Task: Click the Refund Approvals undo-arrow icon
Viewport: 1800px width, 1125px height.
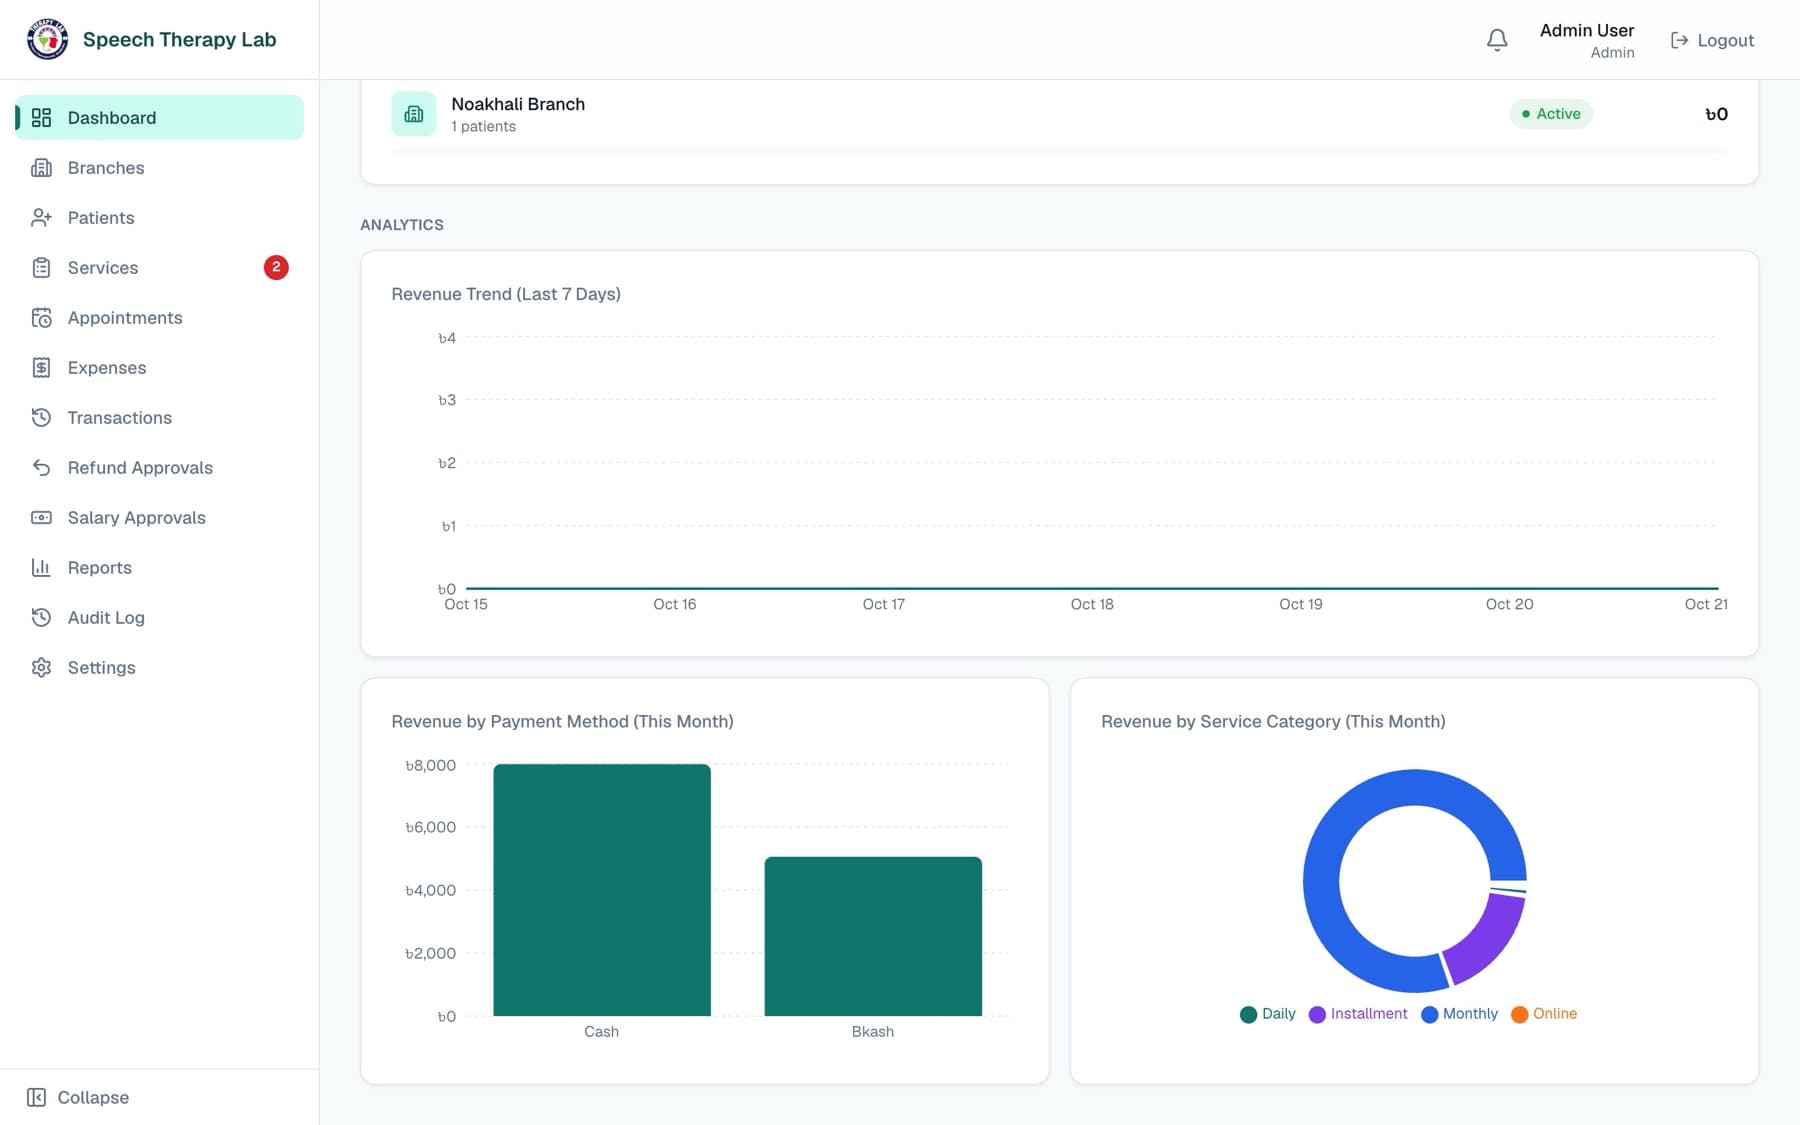Action: [x=41, y=468]
